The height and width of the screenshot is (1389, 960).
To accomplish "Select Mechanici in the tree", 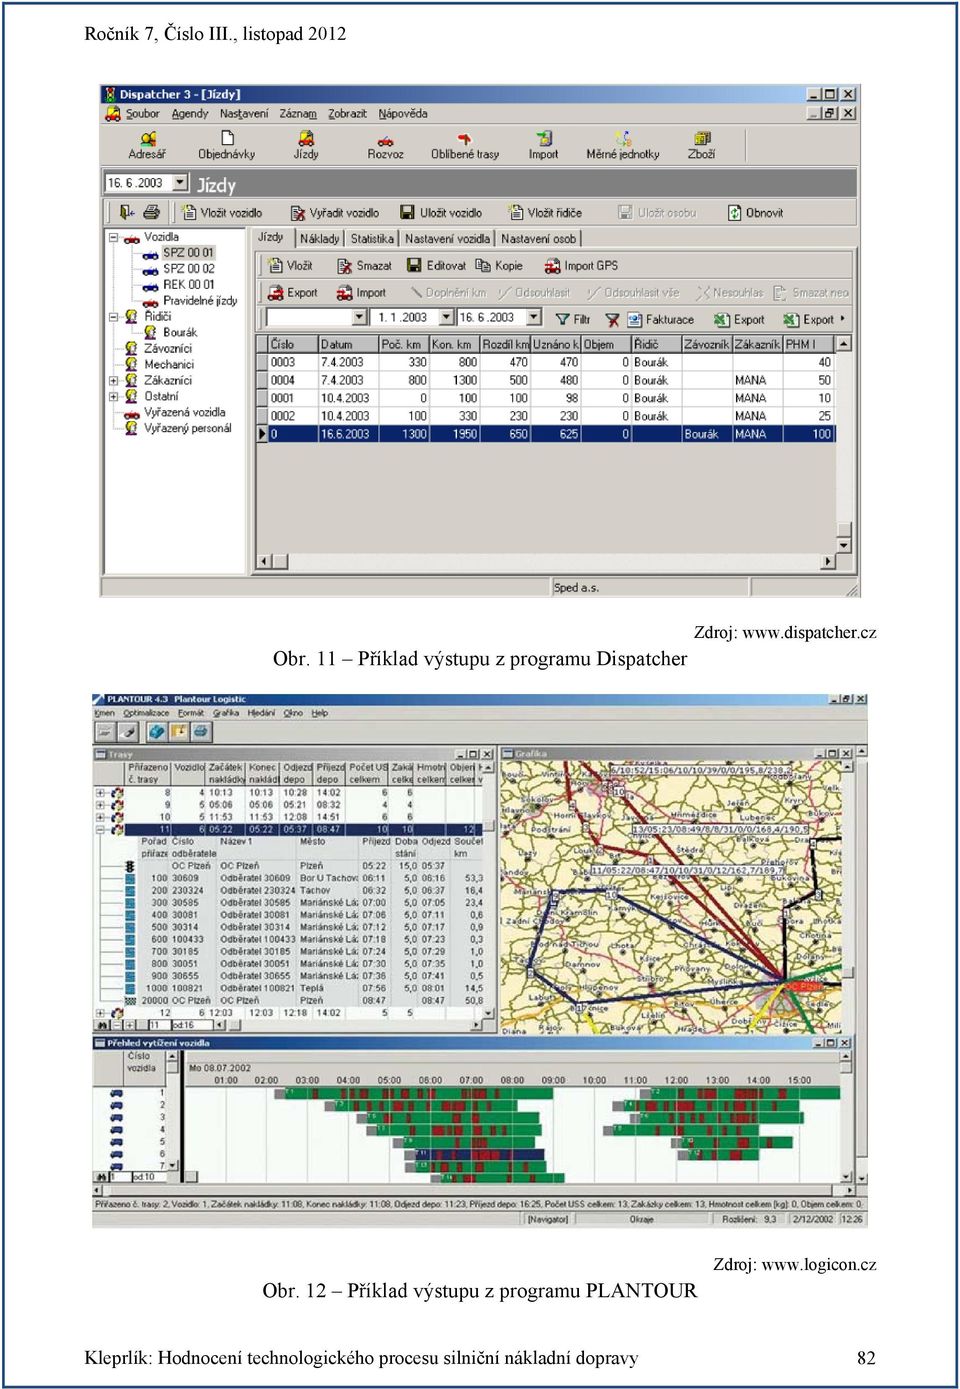I will click(x=169, y=365).
